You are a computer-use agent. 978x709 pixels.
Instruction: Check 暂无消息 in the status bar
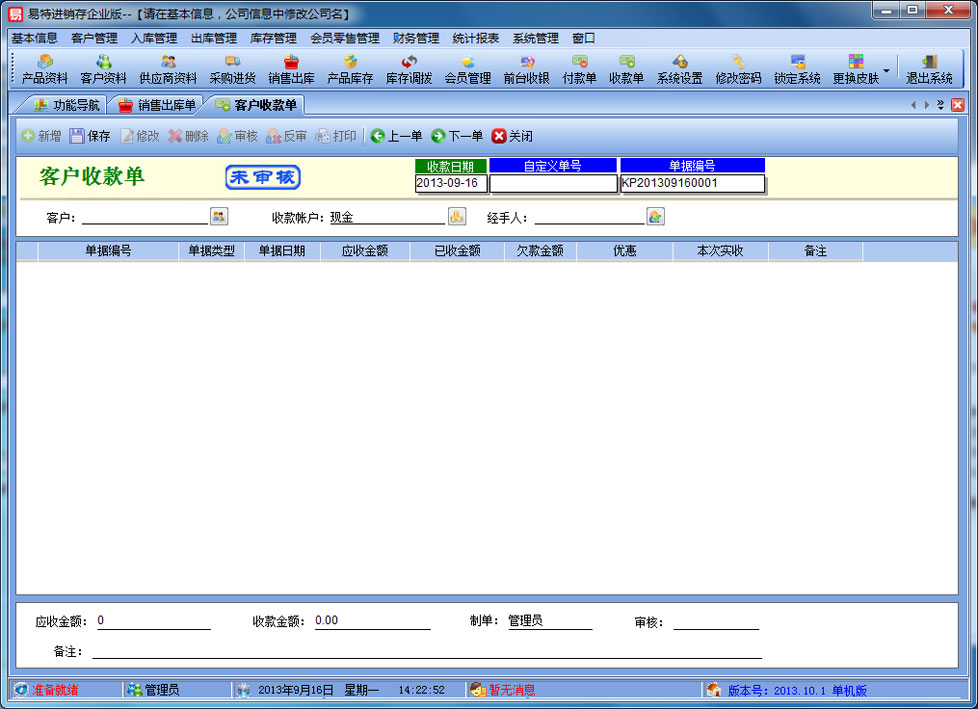tap(503, 690)
